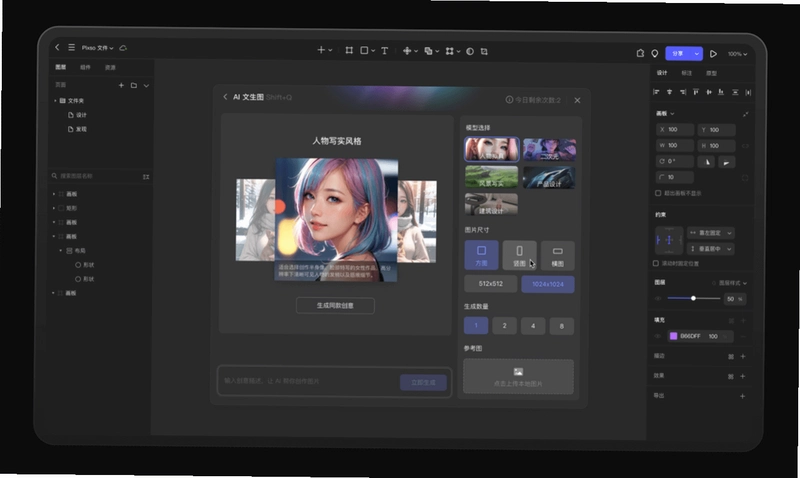Click the lightbulb tips icon
The height and width of the screenshot is (478, 800).
click(655, 54)
